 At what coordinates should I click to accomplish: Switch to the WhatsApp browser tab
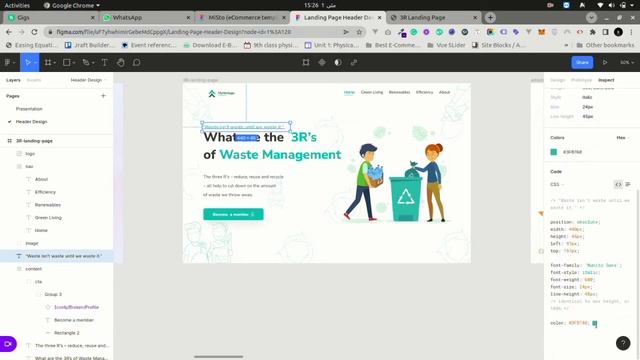point(147,18)
